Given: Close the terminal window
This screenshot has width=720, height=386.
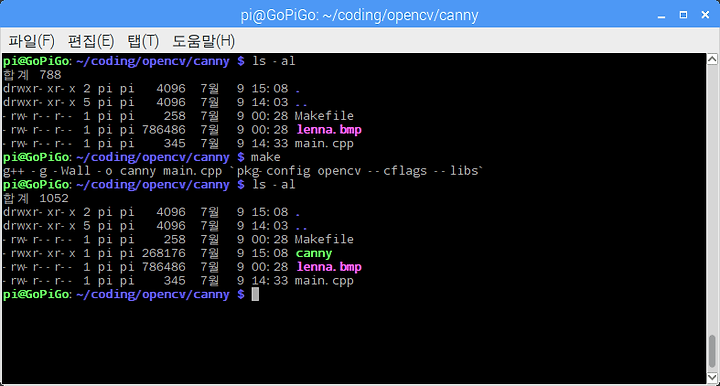Looking at the screenshot, I should pos(705,15).
